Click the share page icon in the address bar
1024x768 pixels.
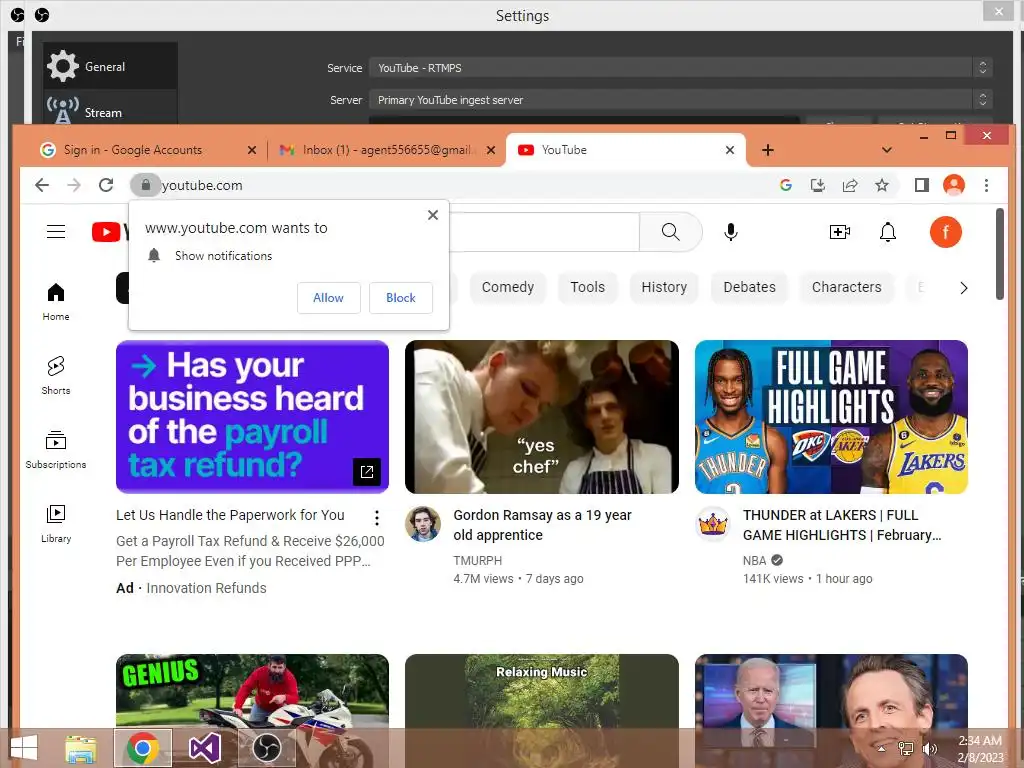click(x=850, y=185)
